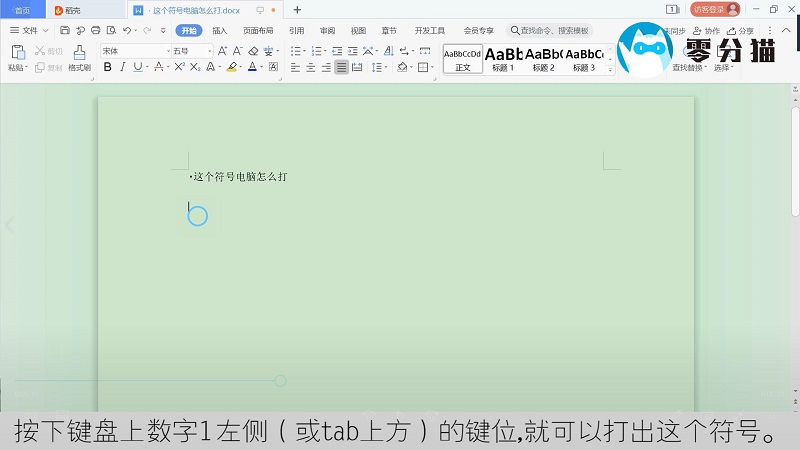The image size is (800, 450).
Task: Click the 访客登录 guest login button
Action: [715, 9]
